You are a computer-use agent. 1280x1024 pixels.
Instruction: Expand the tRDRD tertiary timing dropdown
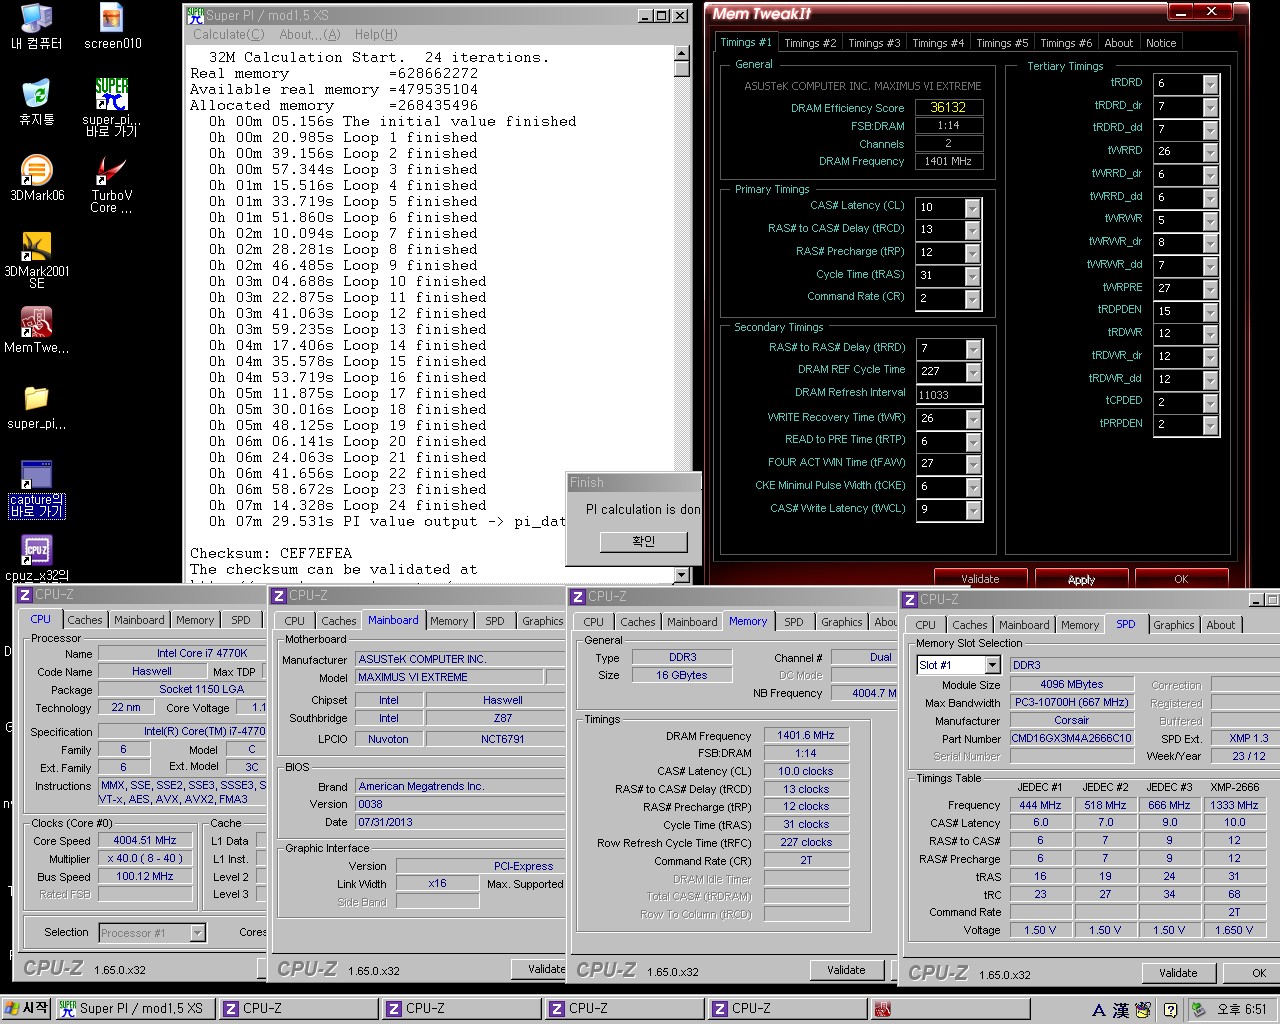click(1210, 83)
